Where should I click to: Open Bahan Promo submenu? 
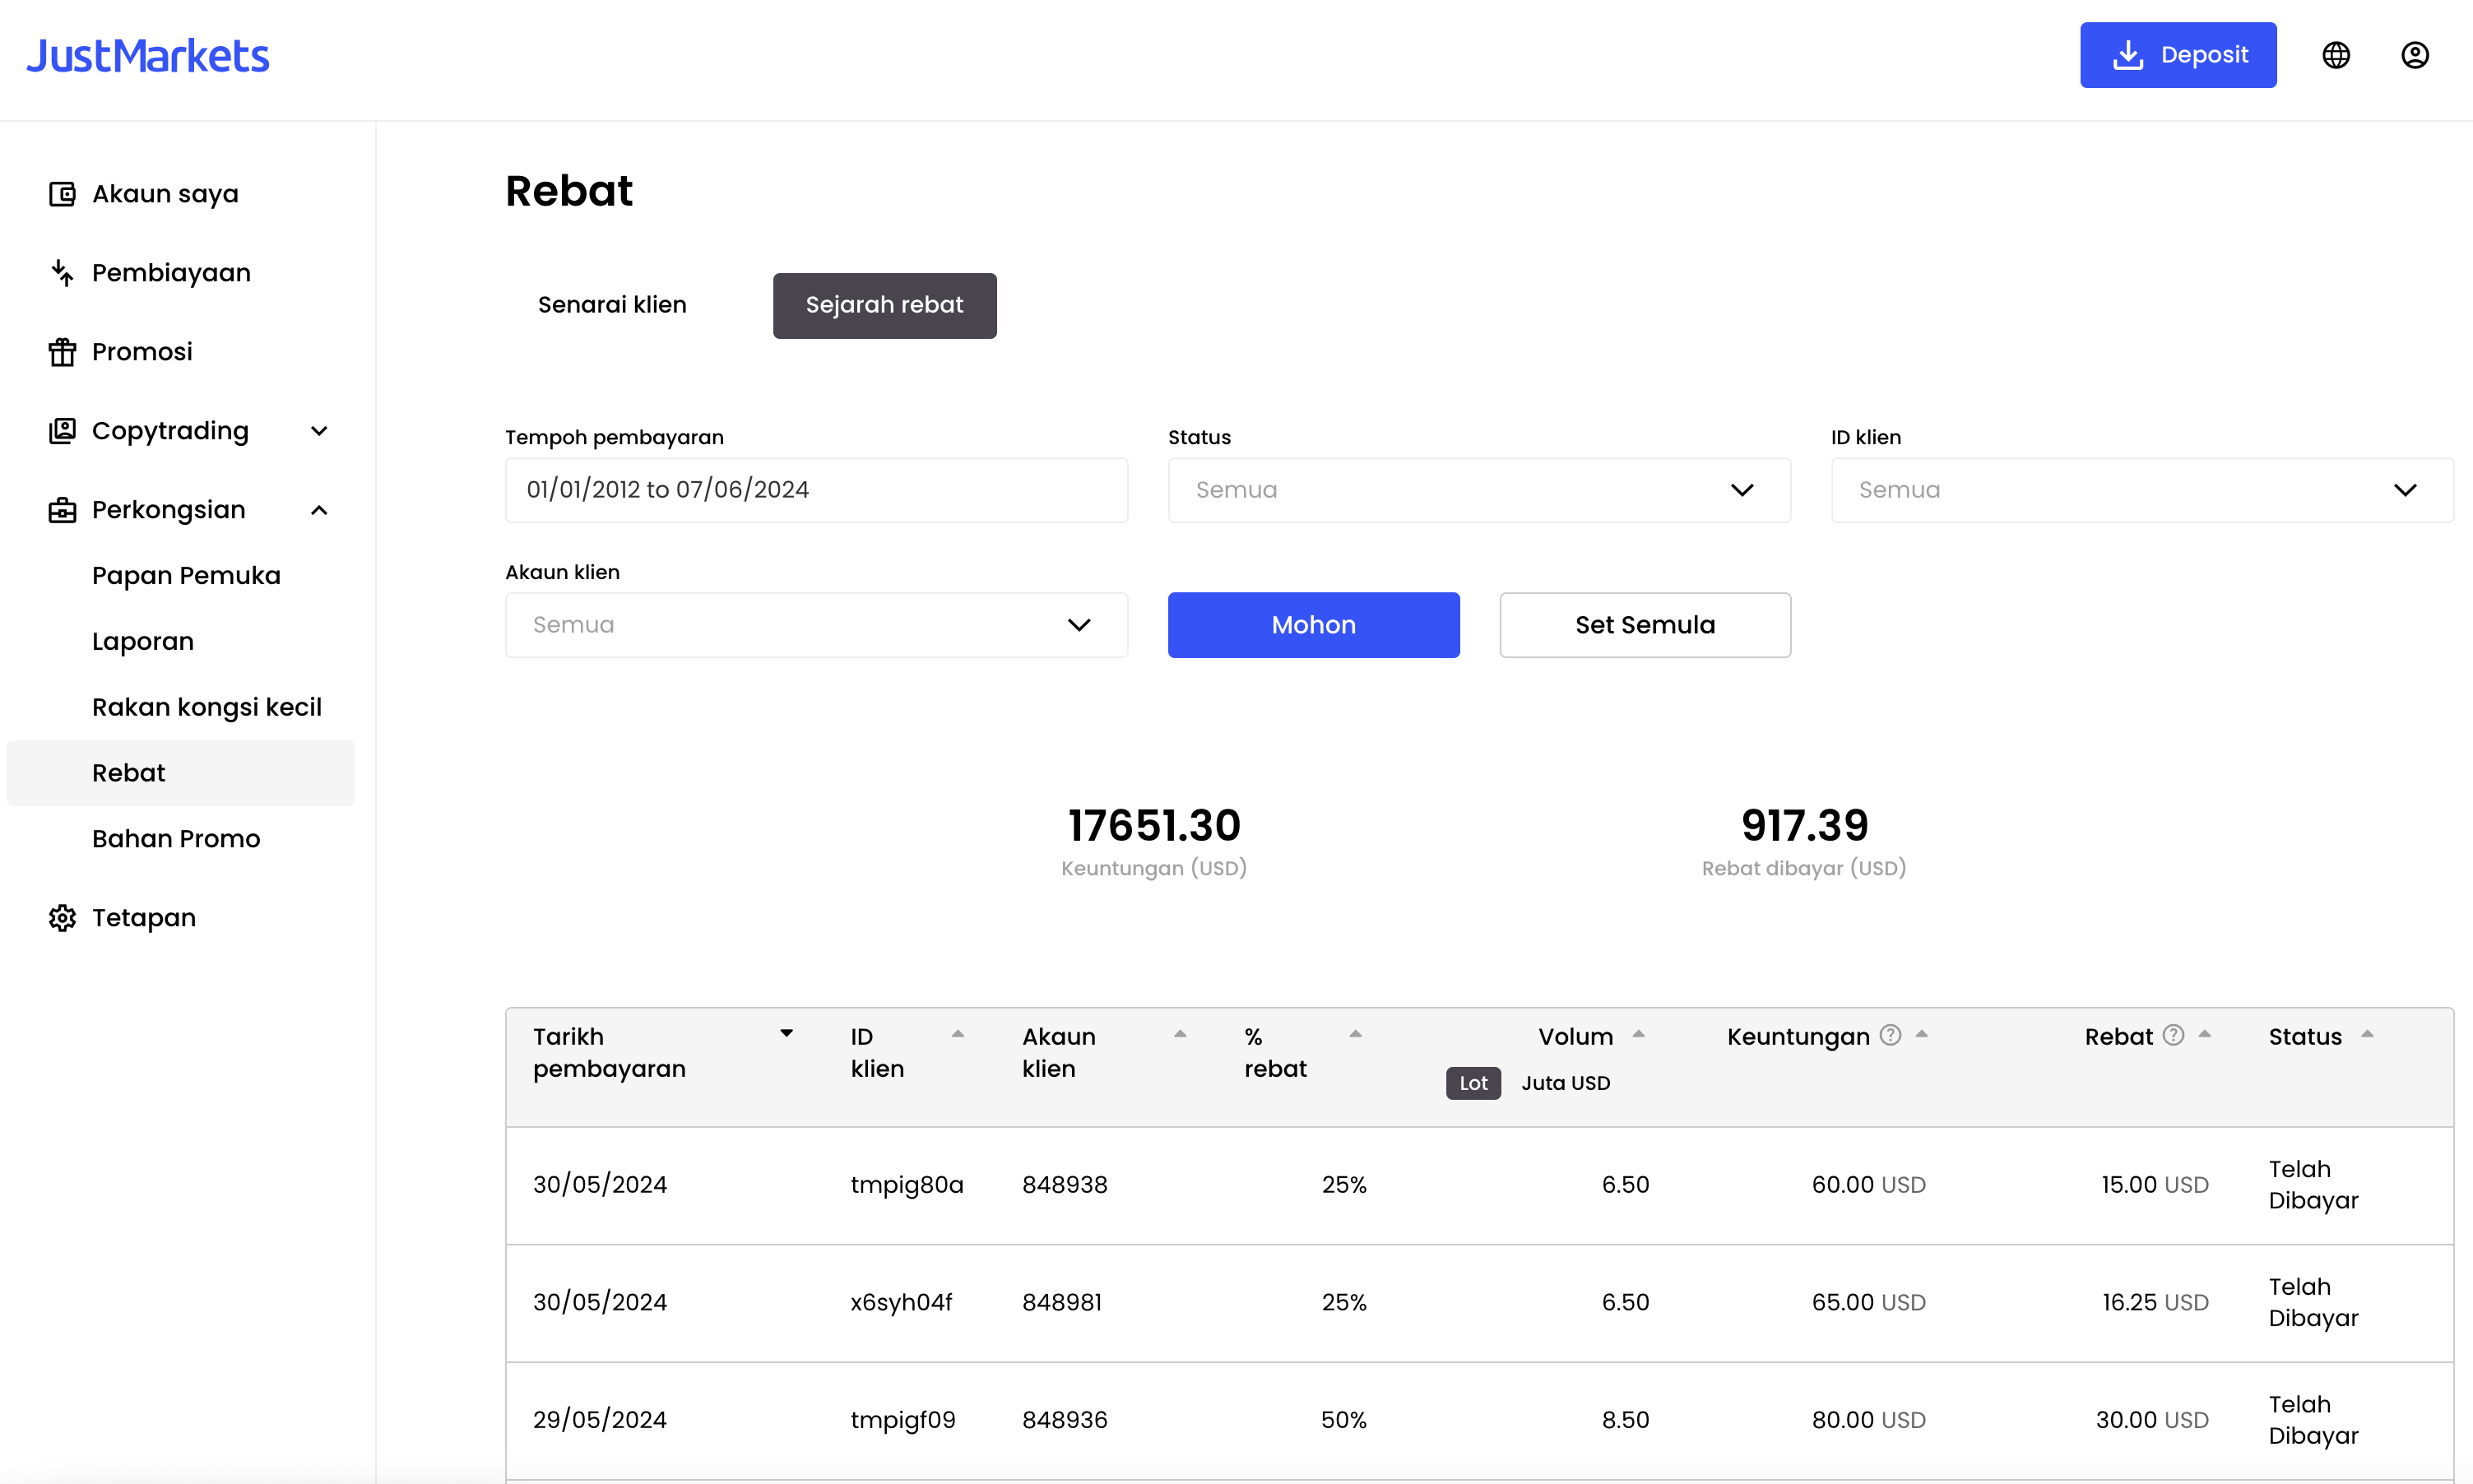tap(176, 839)
